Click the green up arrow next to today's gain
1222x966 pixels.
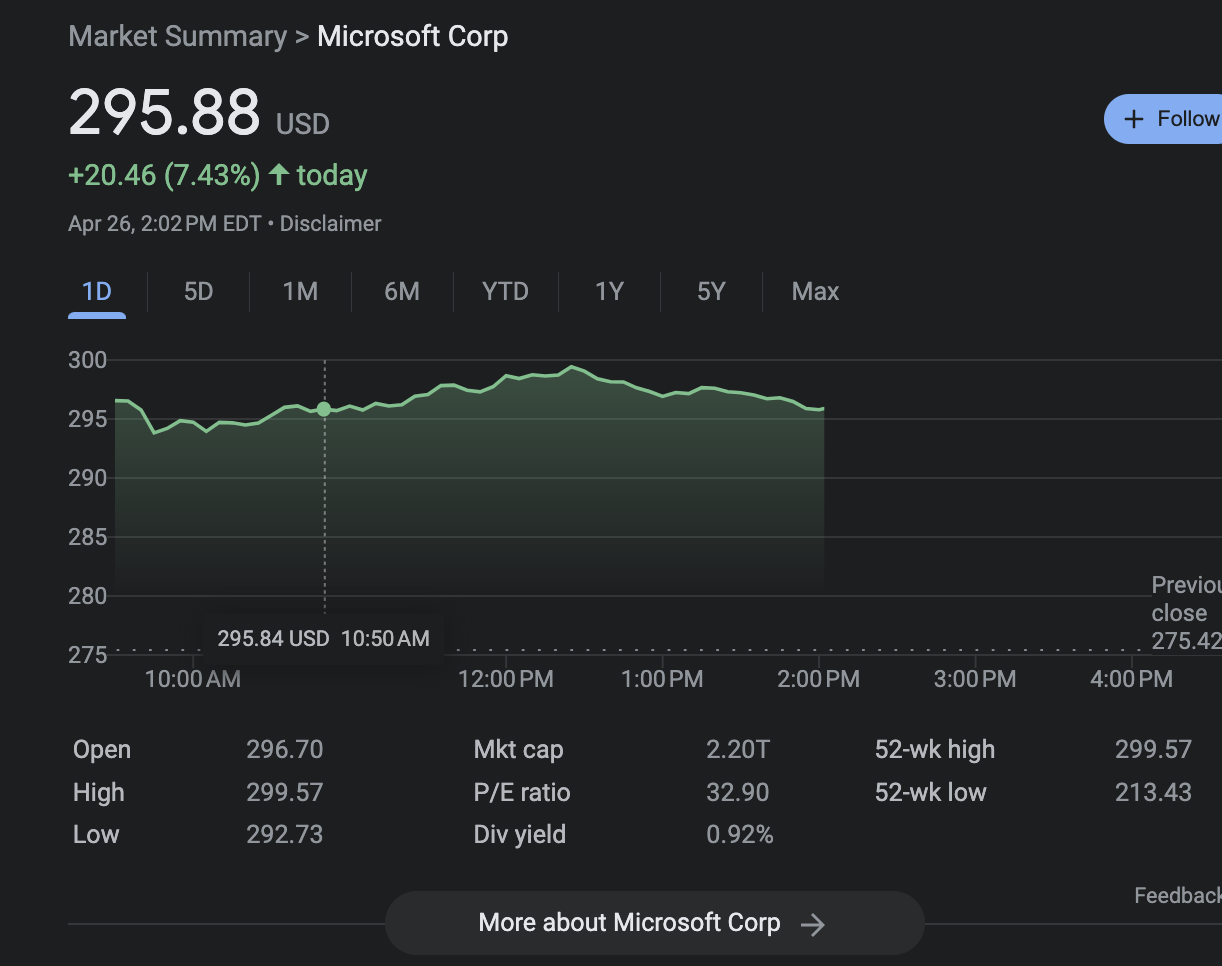[x=280, y=173]
